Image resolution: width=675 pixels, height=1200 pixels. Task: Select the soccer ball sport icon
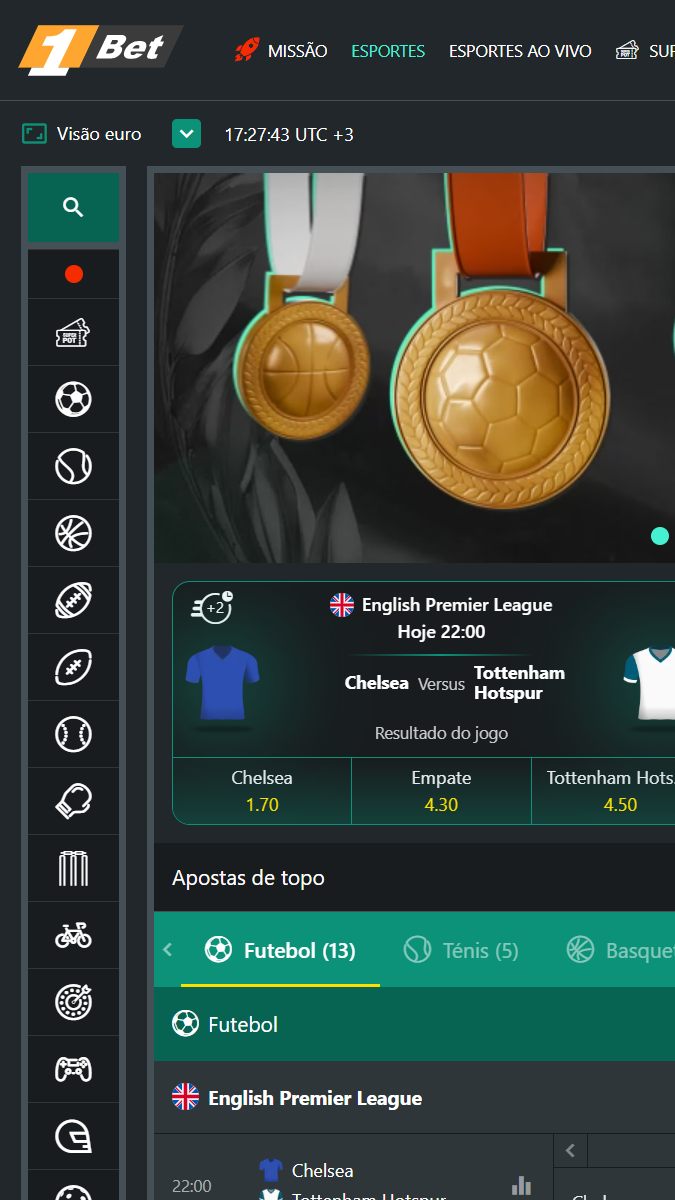[73, 400]
